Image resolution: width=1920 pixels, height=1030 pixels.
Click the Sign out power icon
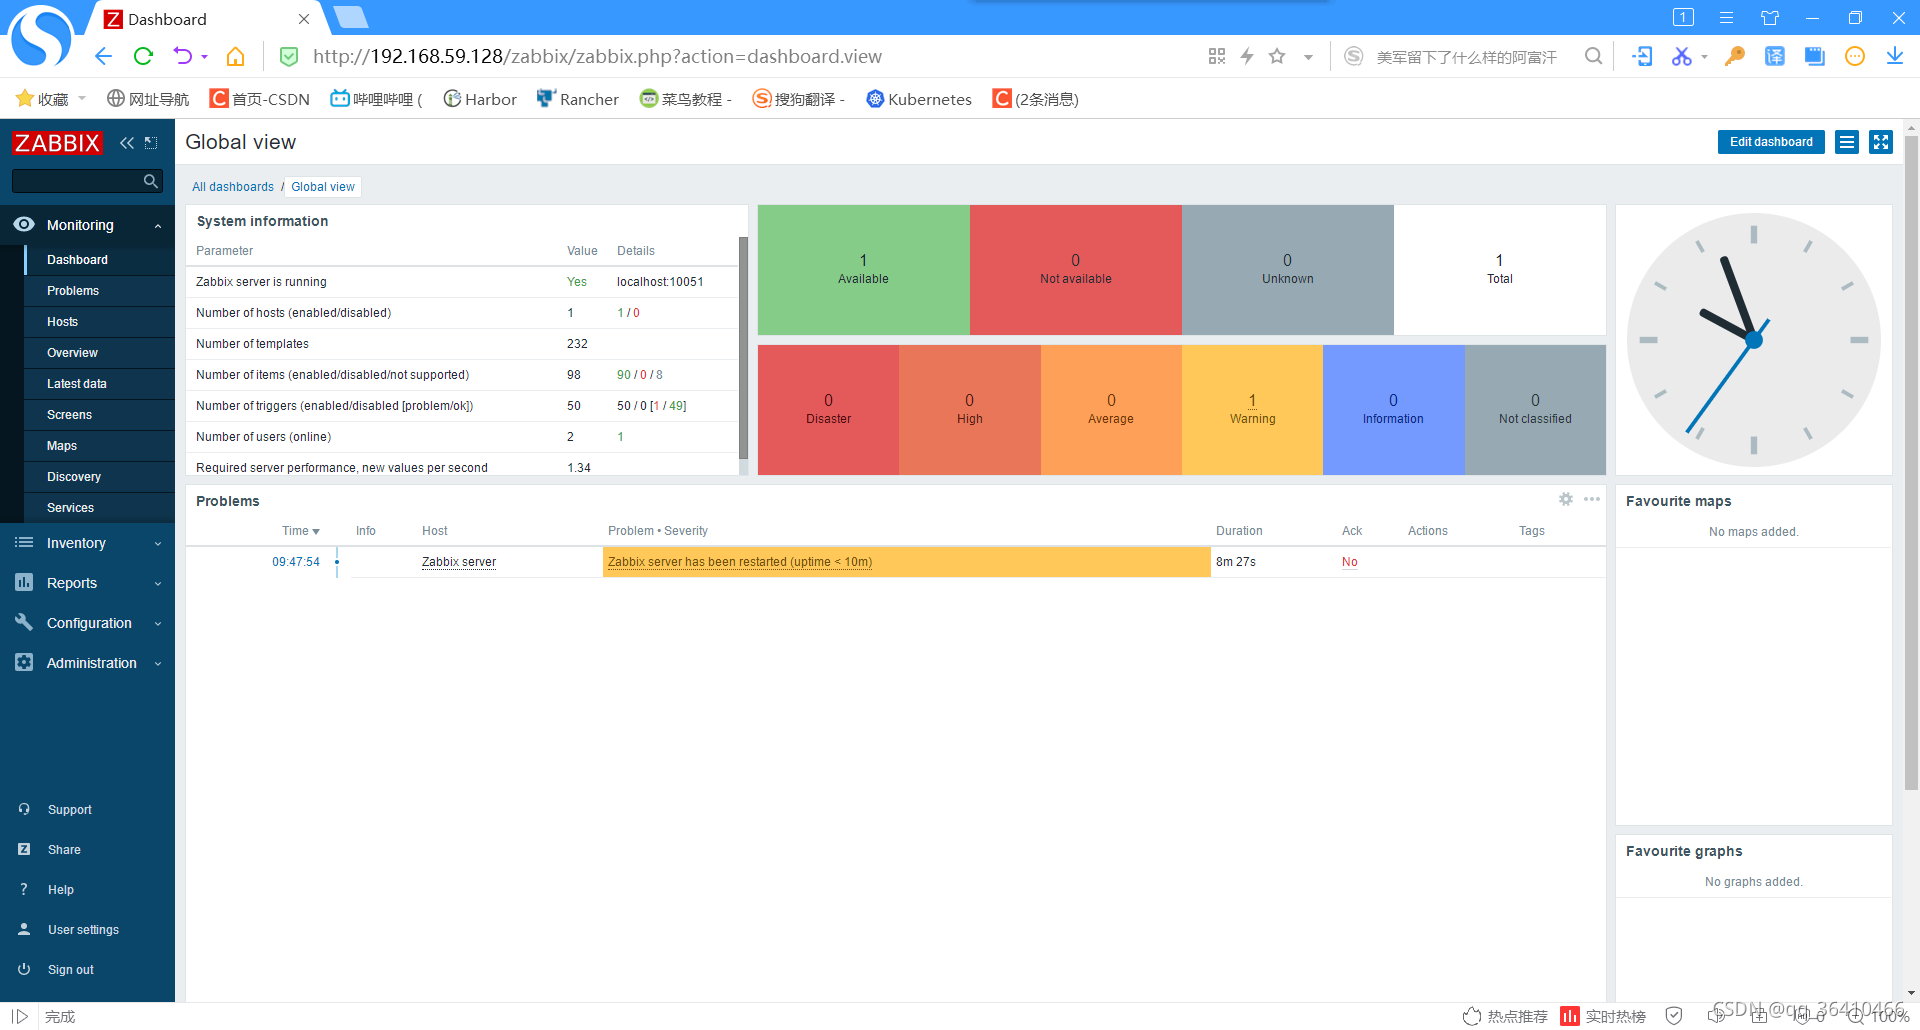pos(24,969)
